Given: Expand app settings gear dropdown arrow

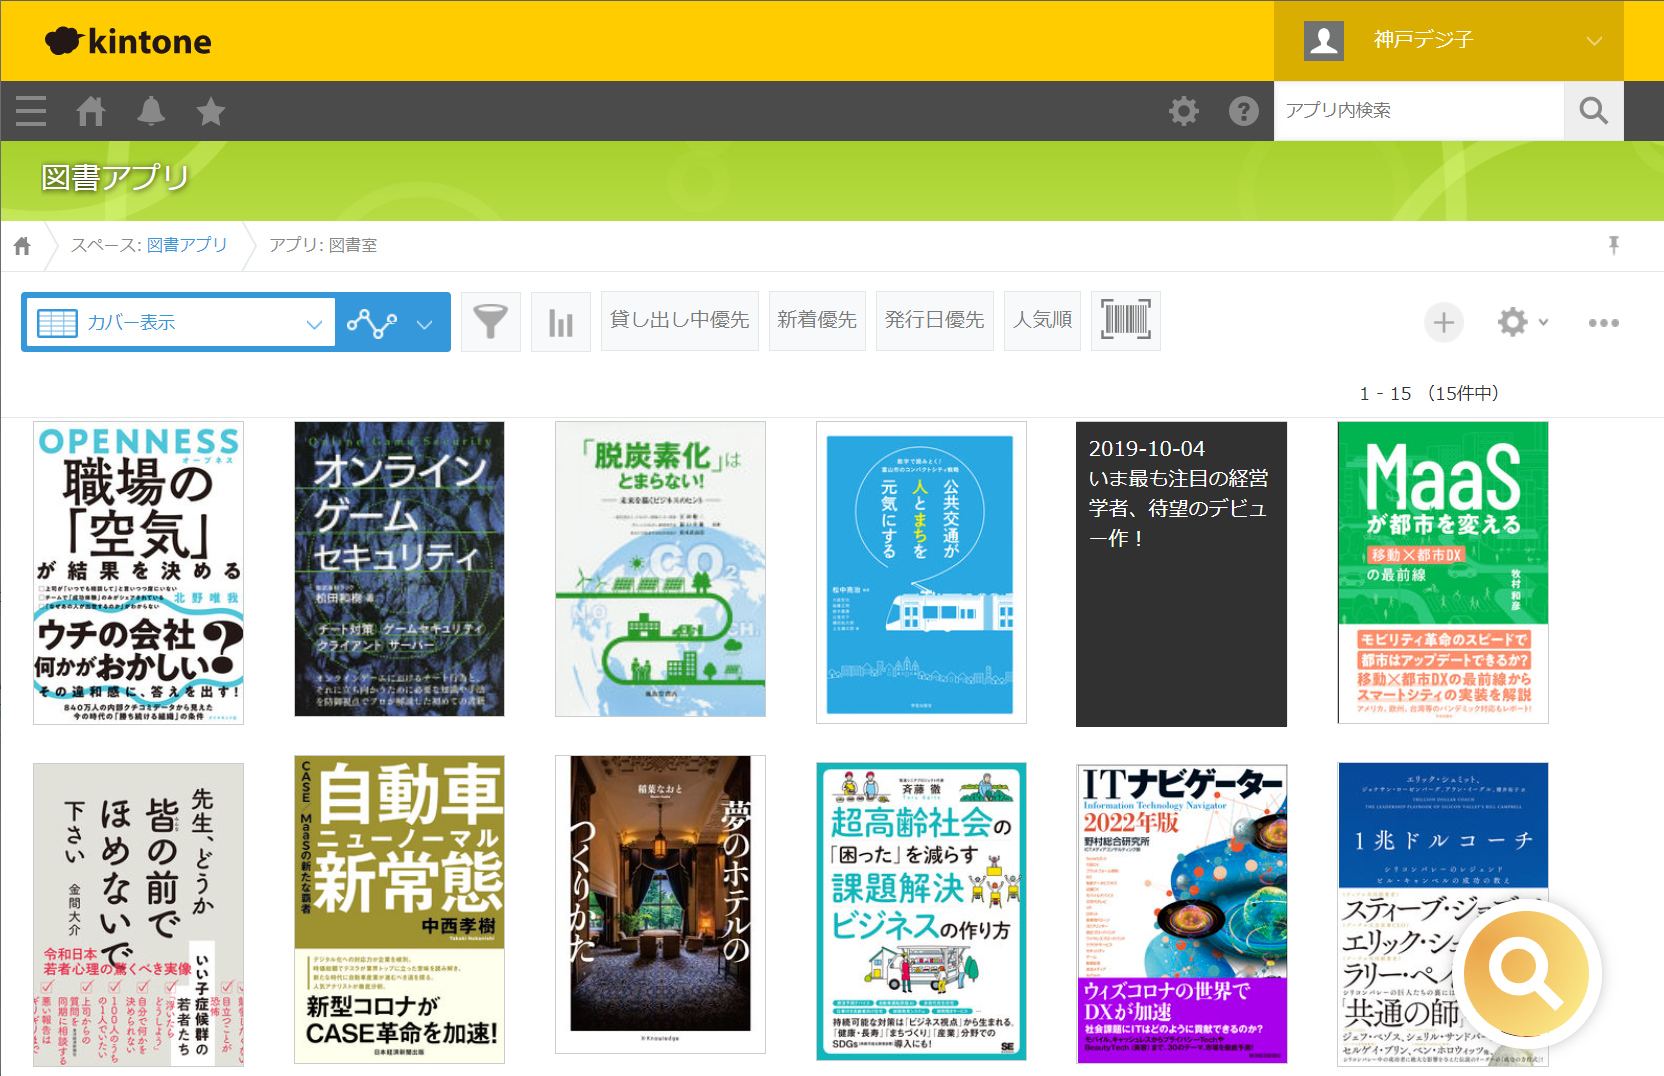Looking at the screenshot, I should (x=1544, y=322).
